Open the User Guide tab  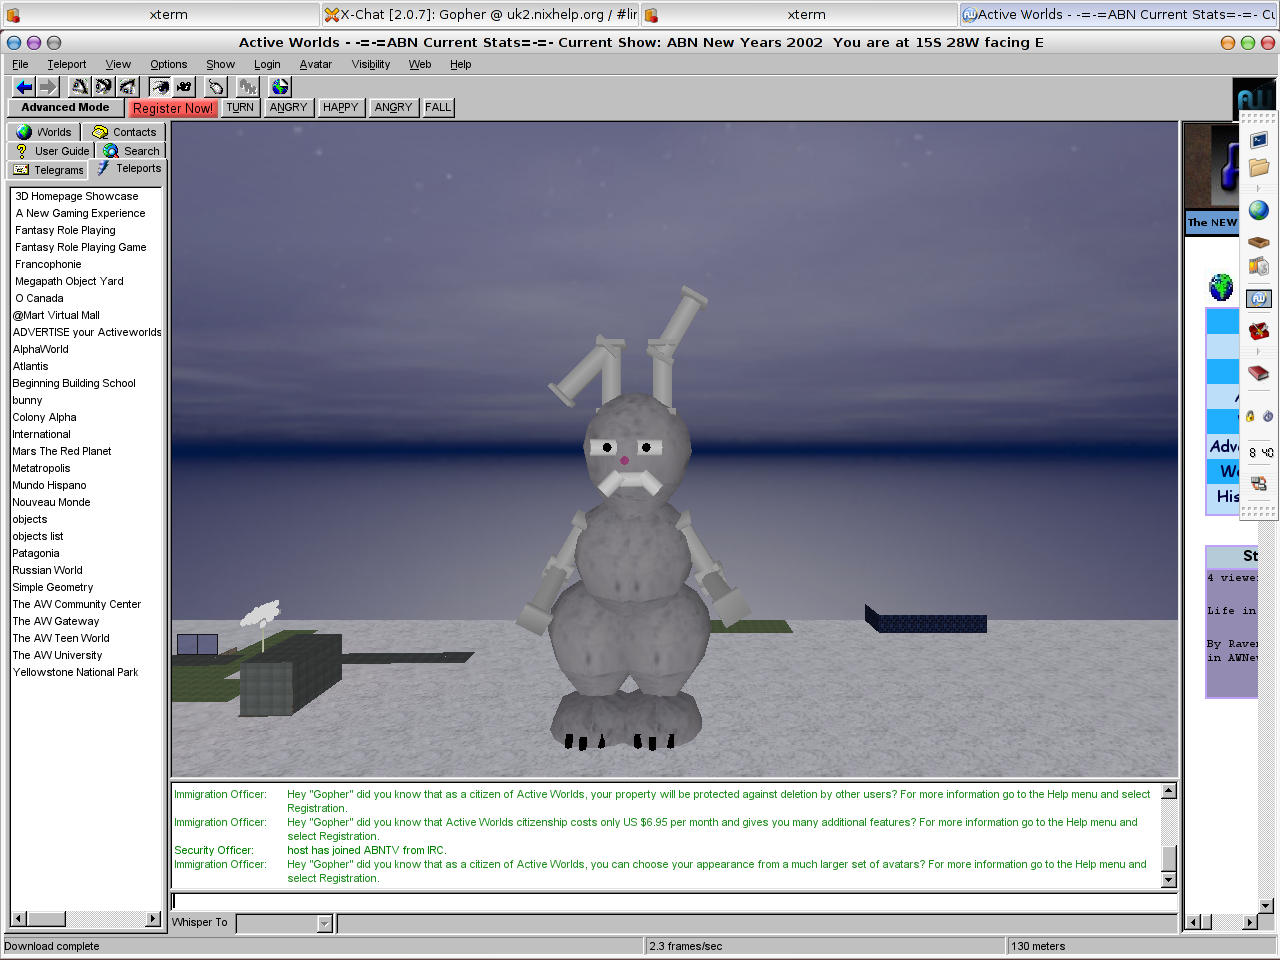pyautogui.click(x=52, y=151)
